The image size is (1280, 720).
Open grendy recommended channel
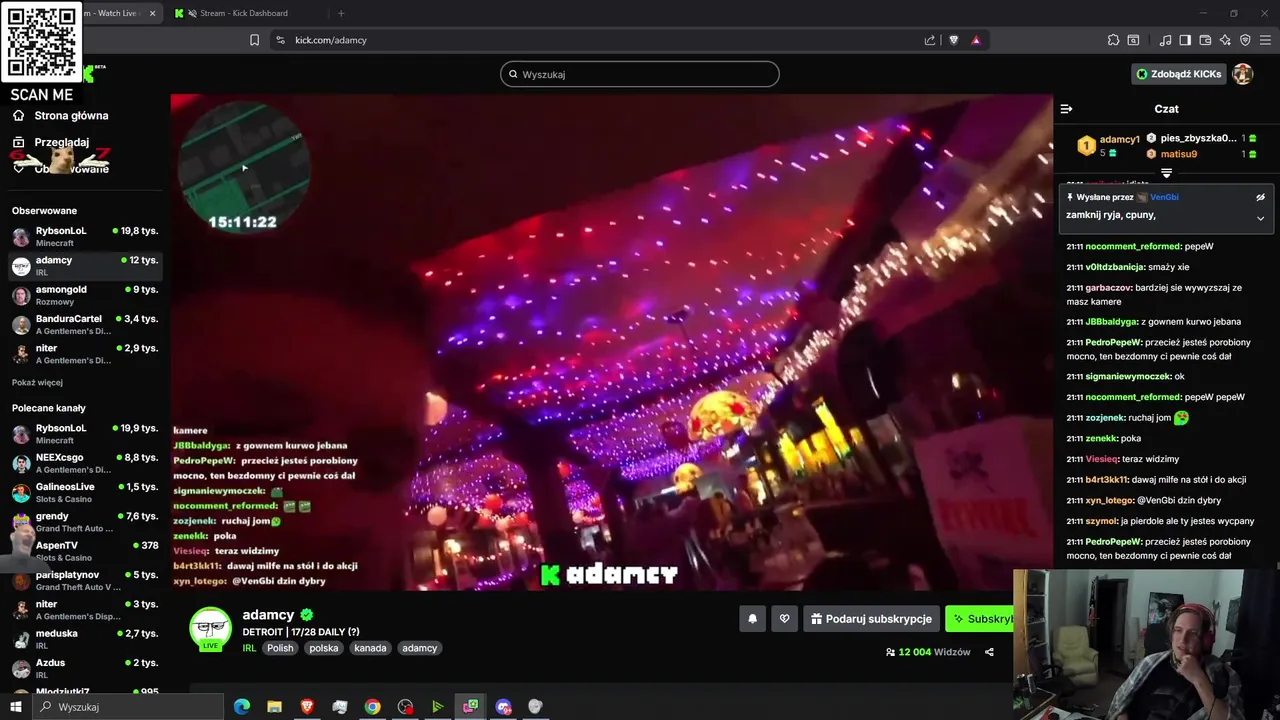point(85,522)
